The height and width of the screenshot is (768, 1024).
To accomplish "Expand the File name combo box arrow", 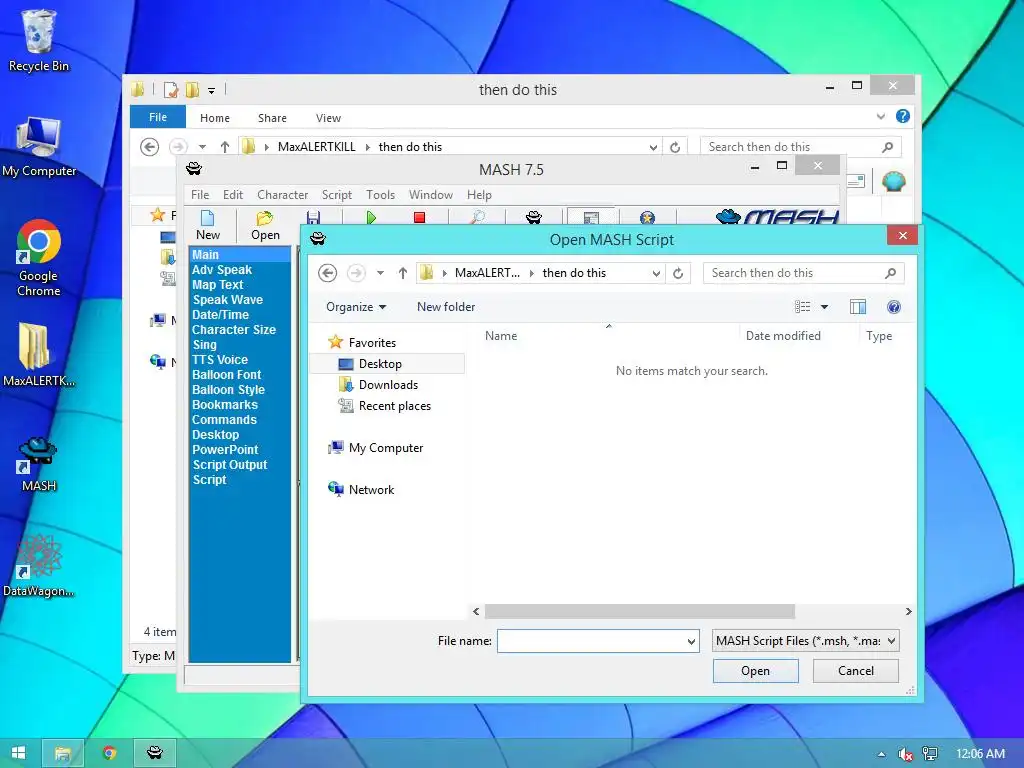I will tap(691, 641).
